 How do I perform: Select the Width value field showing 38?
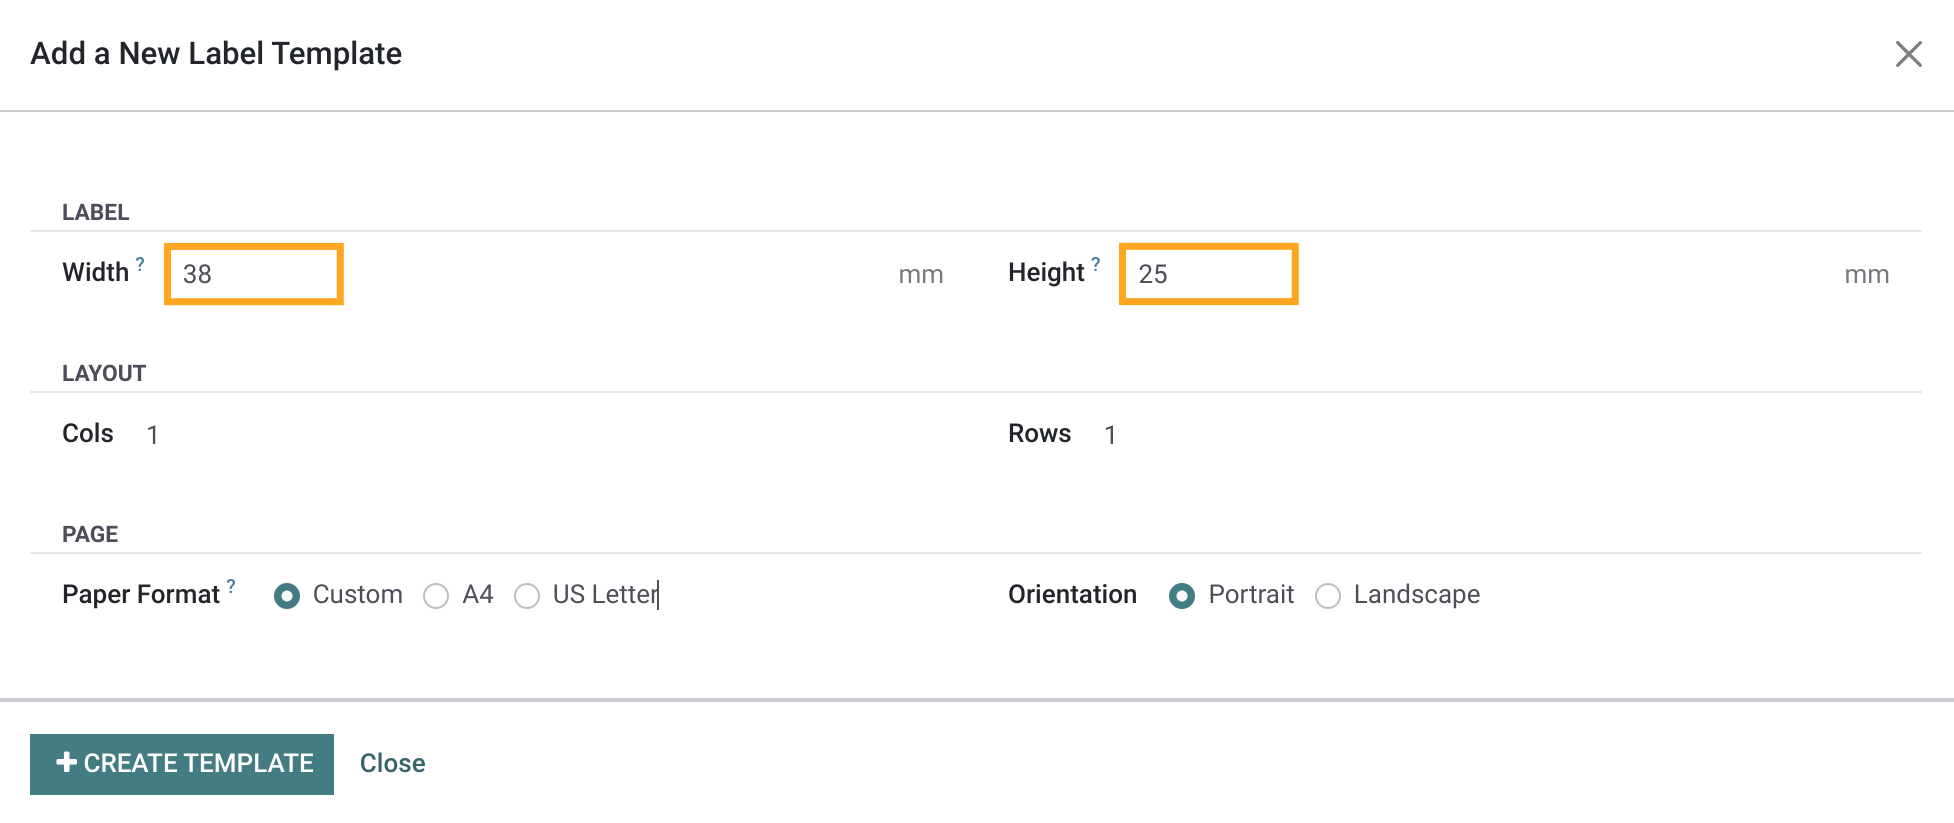tap(253, 274)
